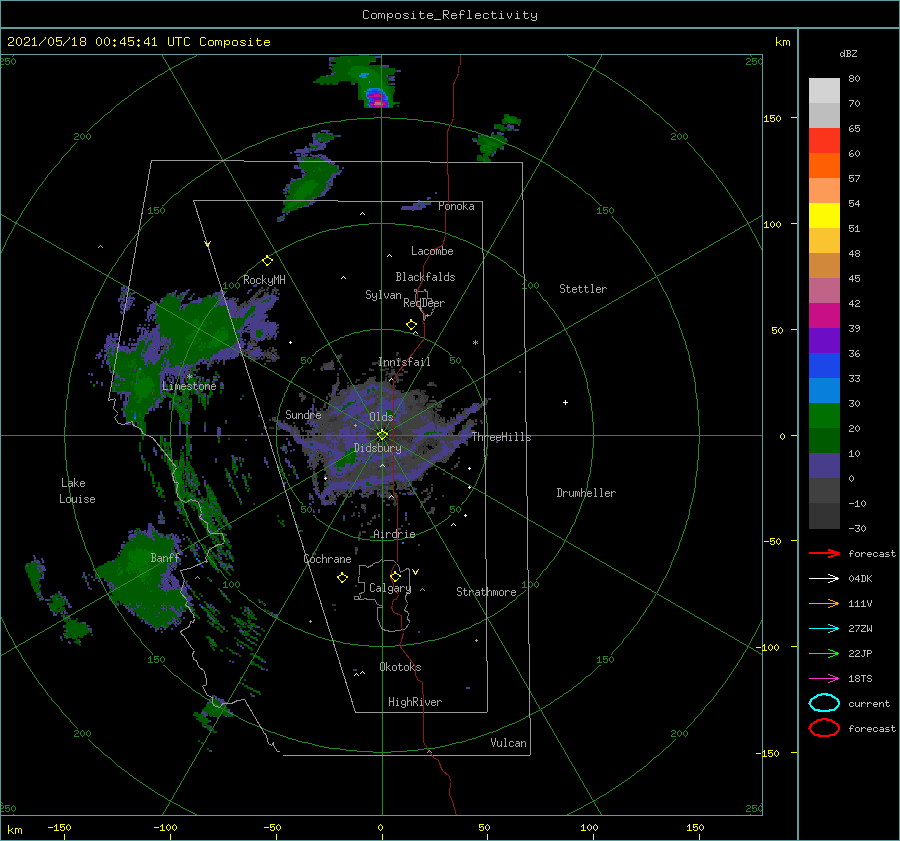This screenshot has height=841, width=900.
Task: Click the green echo area over Banff
Action: [x=143, y=580]
